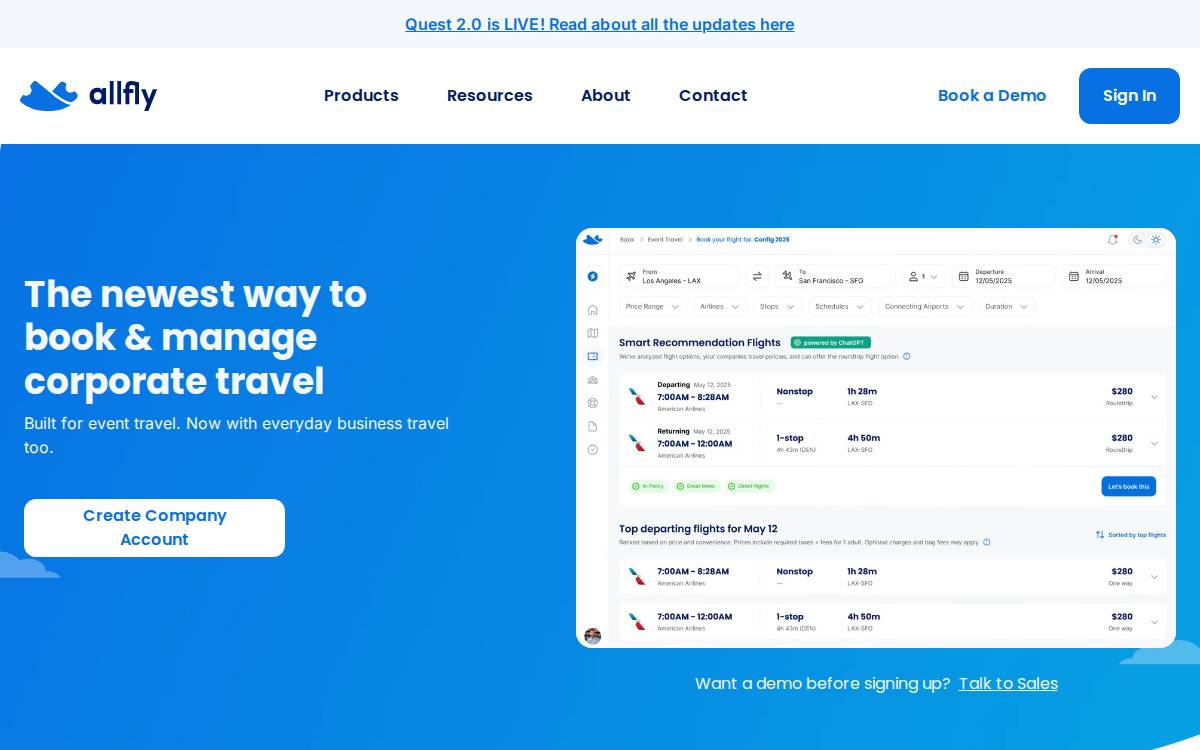This screenshot has height=750, width=1200.
Task: Click American Airlines logo on the Departing flight
Action: coord(637,396)
